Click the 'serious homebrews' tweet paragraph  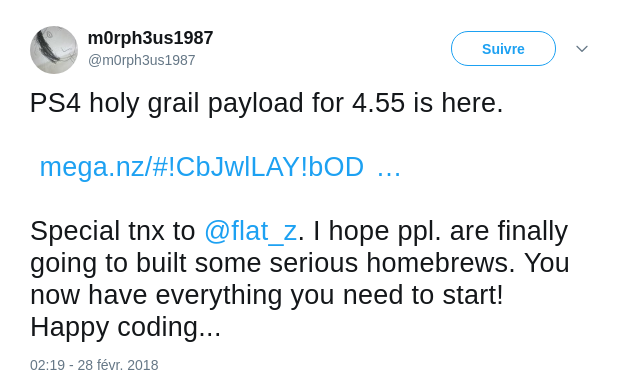(299, 279)
